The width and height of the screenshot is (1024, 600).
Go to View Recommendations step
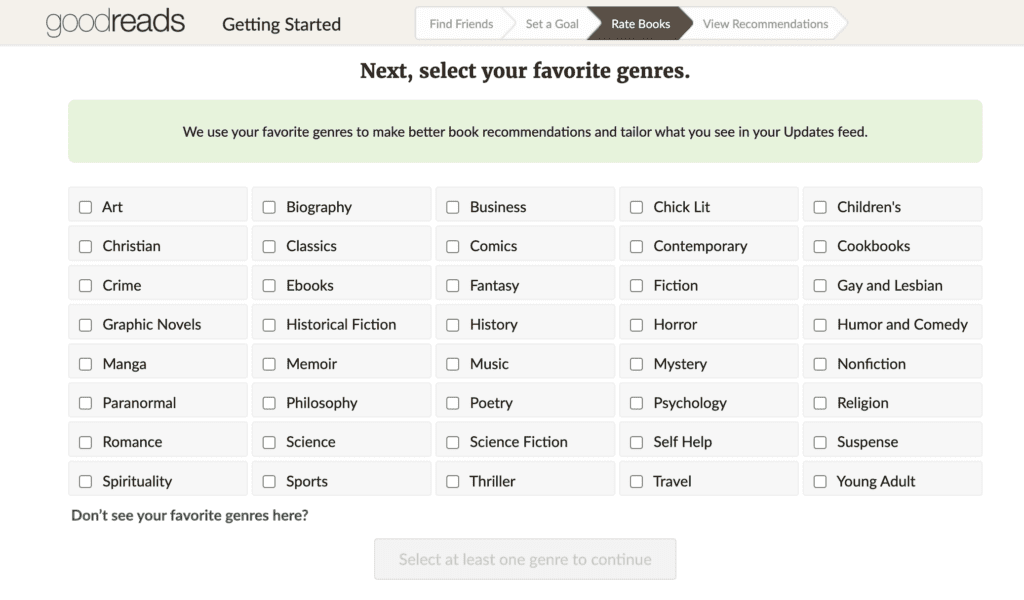765,23
